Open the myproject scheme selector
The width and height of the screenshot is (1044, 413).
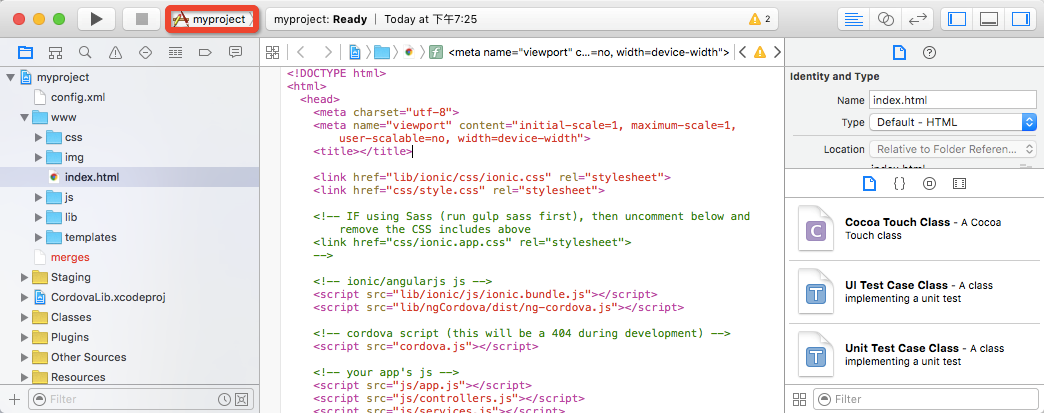211,19
